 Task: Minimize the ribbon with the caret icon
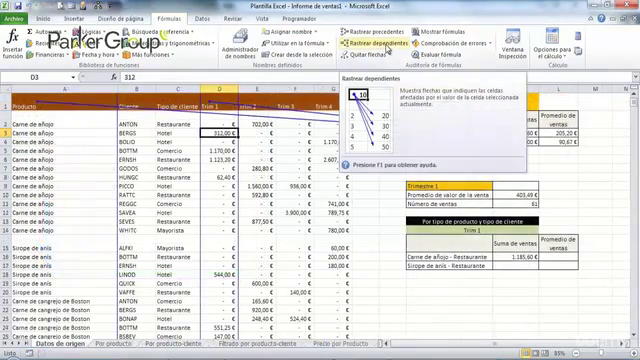(591, 18)
